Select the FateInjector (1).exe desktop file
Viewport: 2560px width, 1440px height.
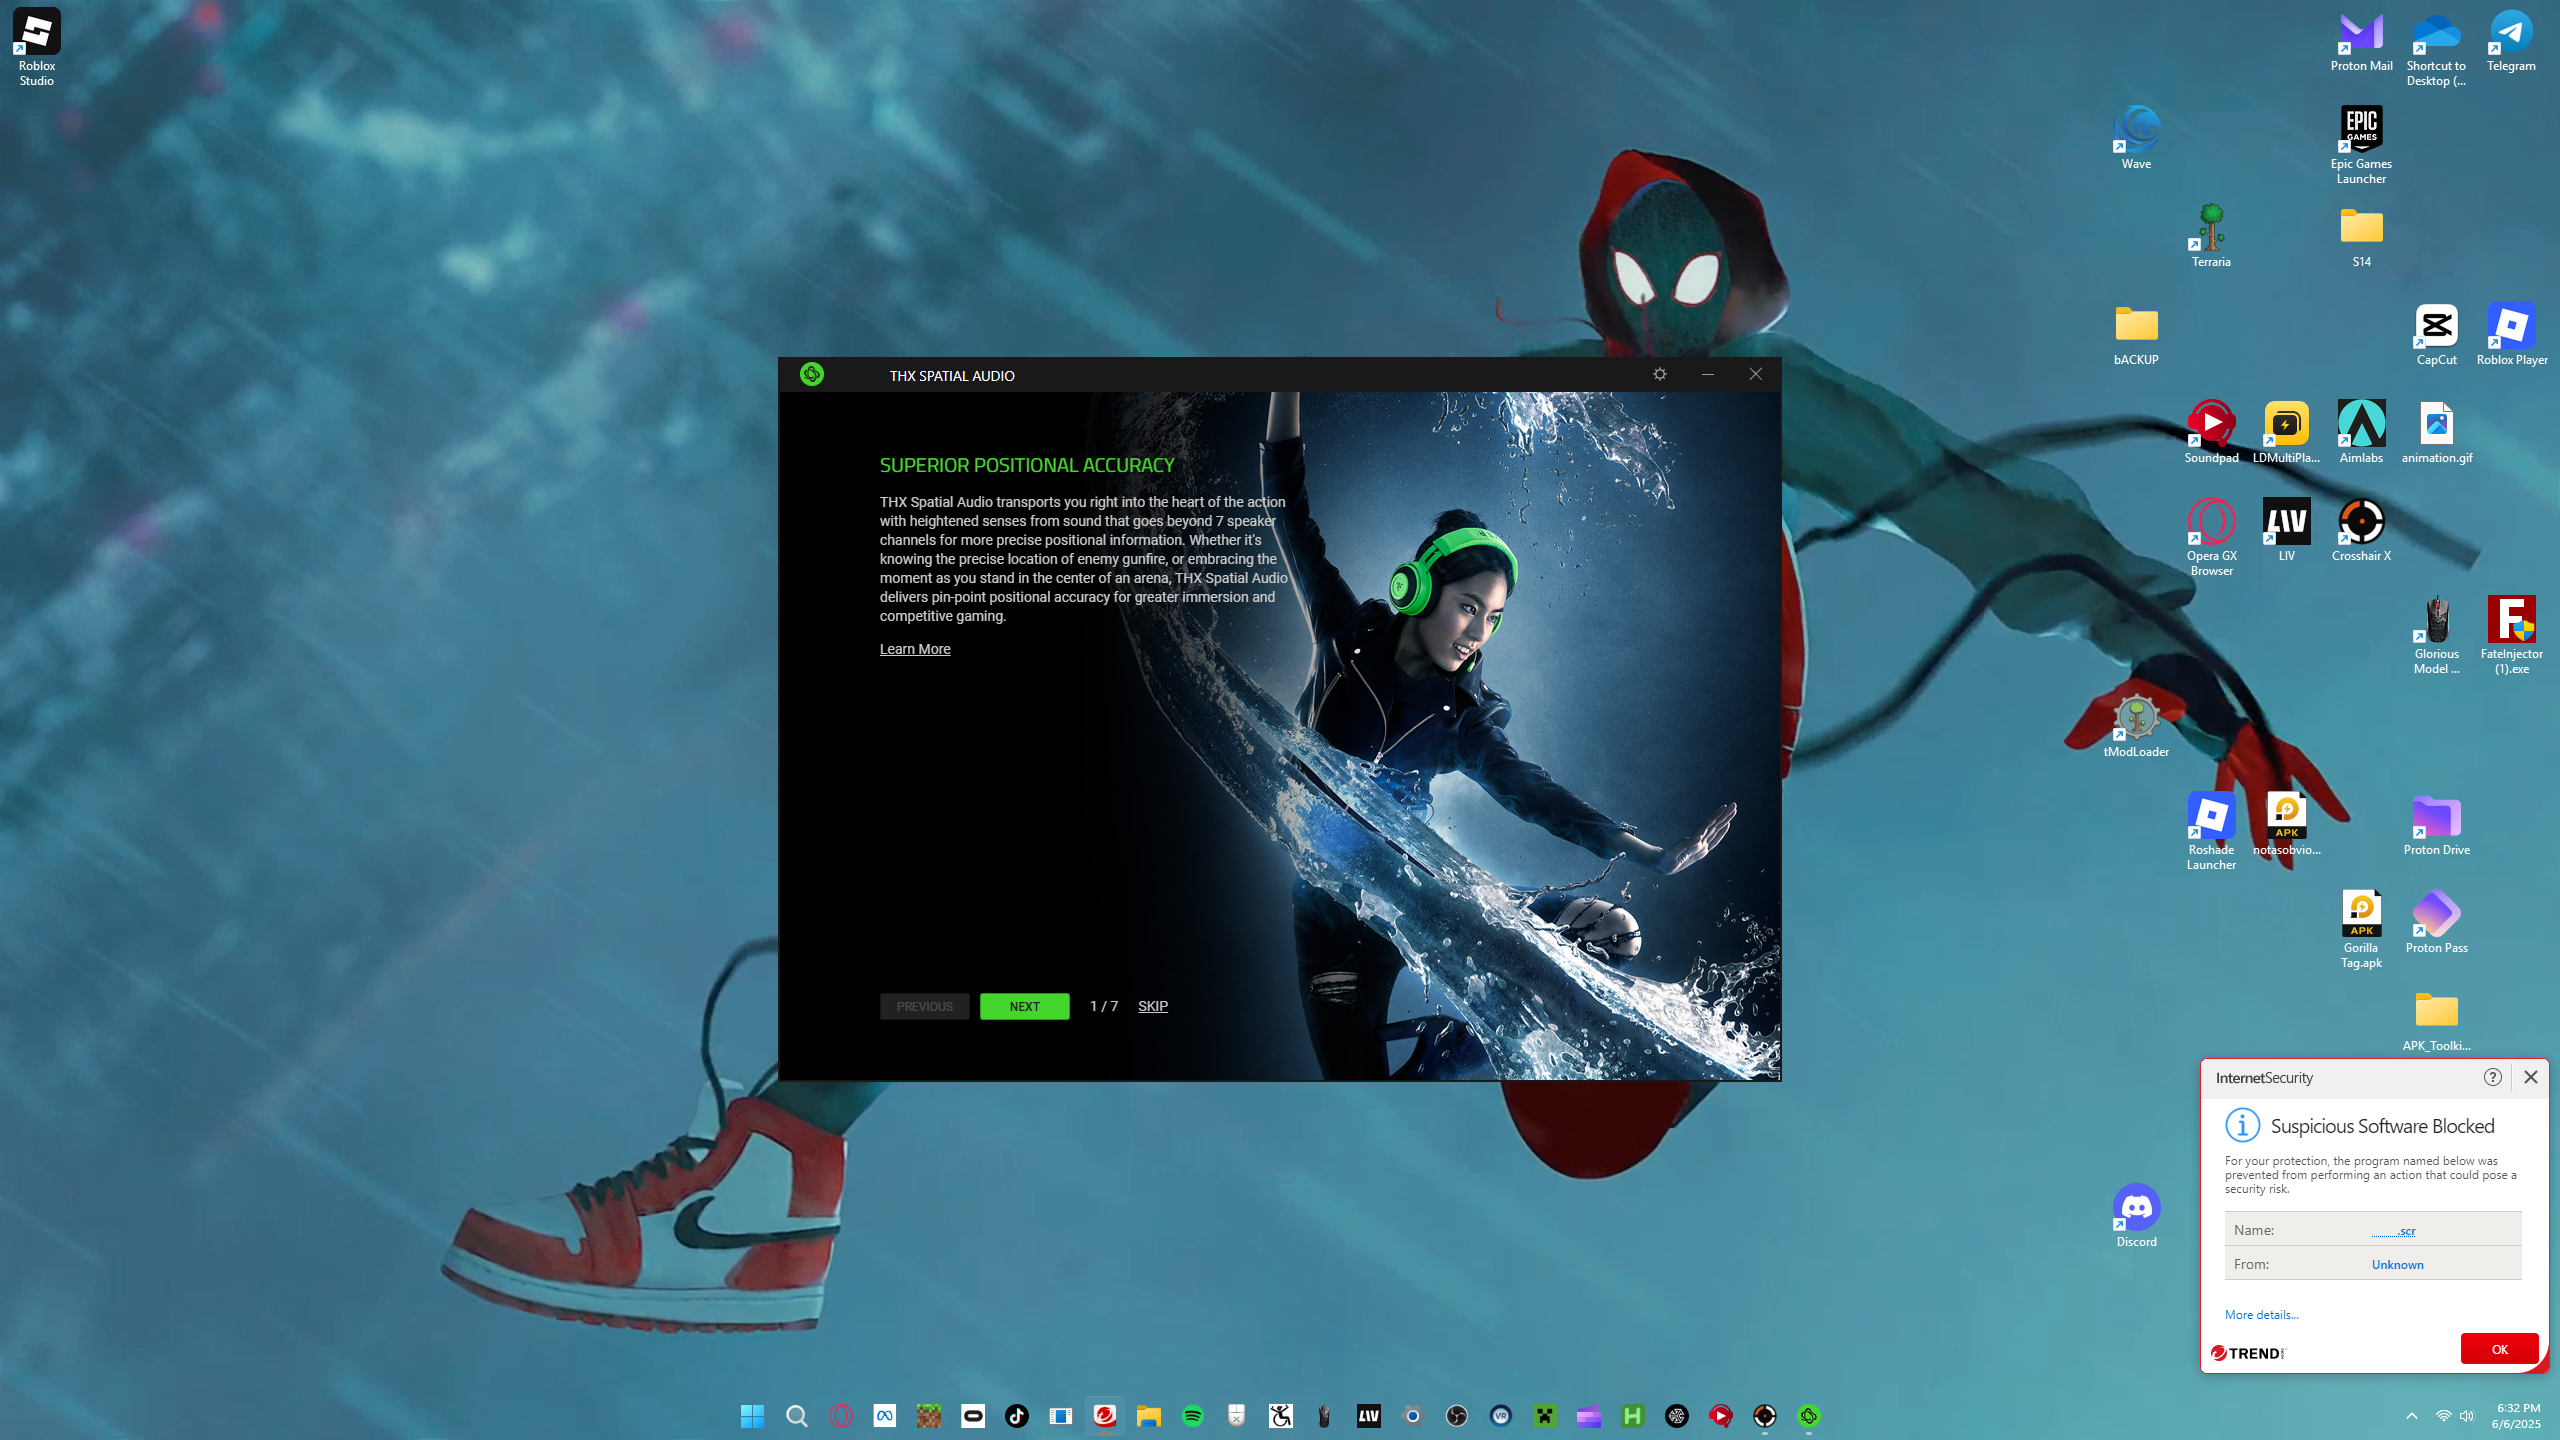(x=2511, y=635)
